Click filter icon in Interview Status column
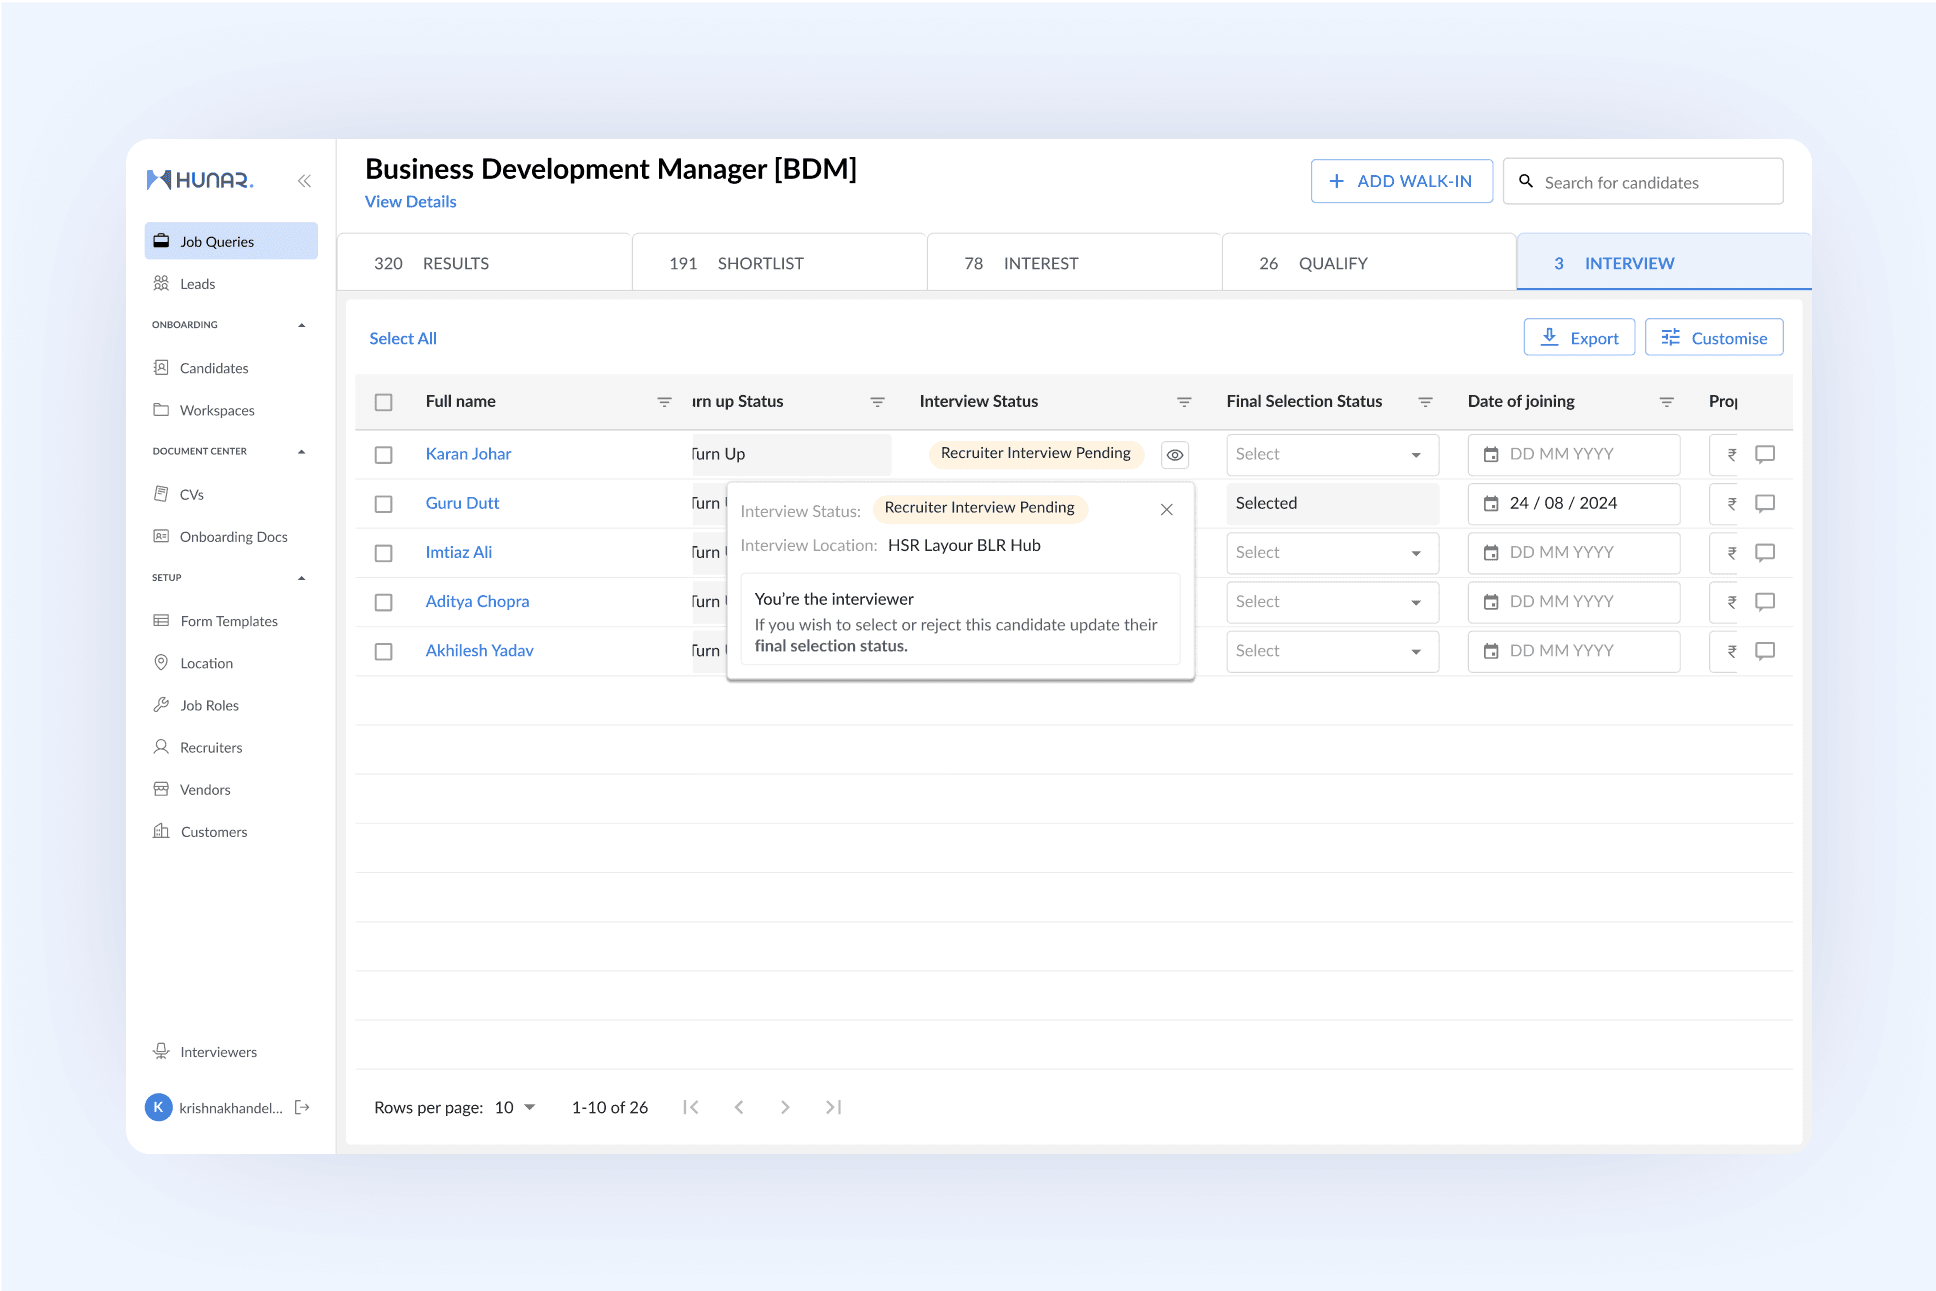1936x1291 pixels. pyautogui.click(x=1184, y=402)
